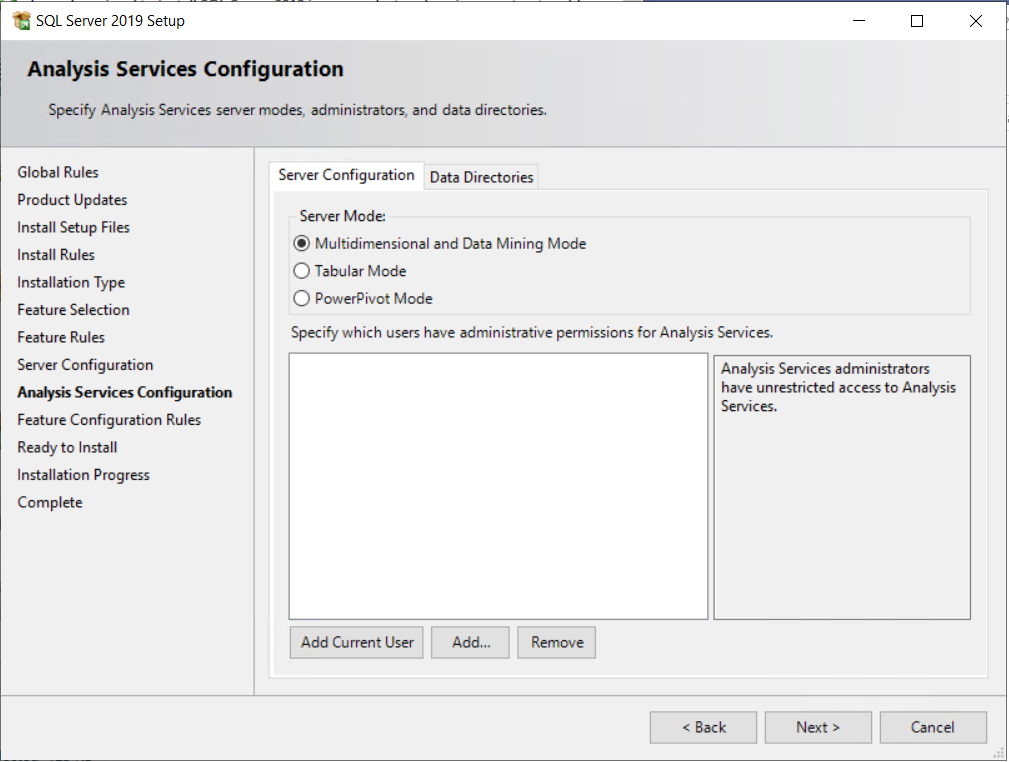Select Installation Type in the sidebar
Image resolution: width=1009 pixels, height=762 pixels.
71,282
